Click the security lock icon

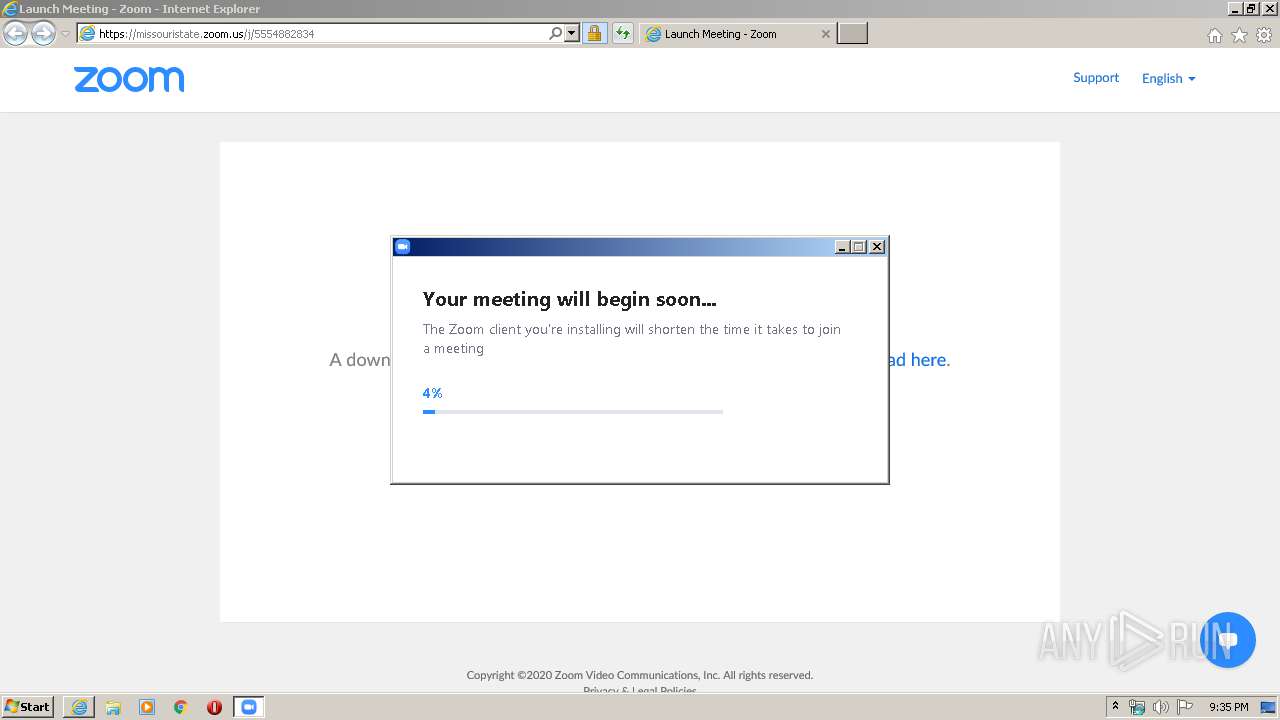tap(594, 33)
